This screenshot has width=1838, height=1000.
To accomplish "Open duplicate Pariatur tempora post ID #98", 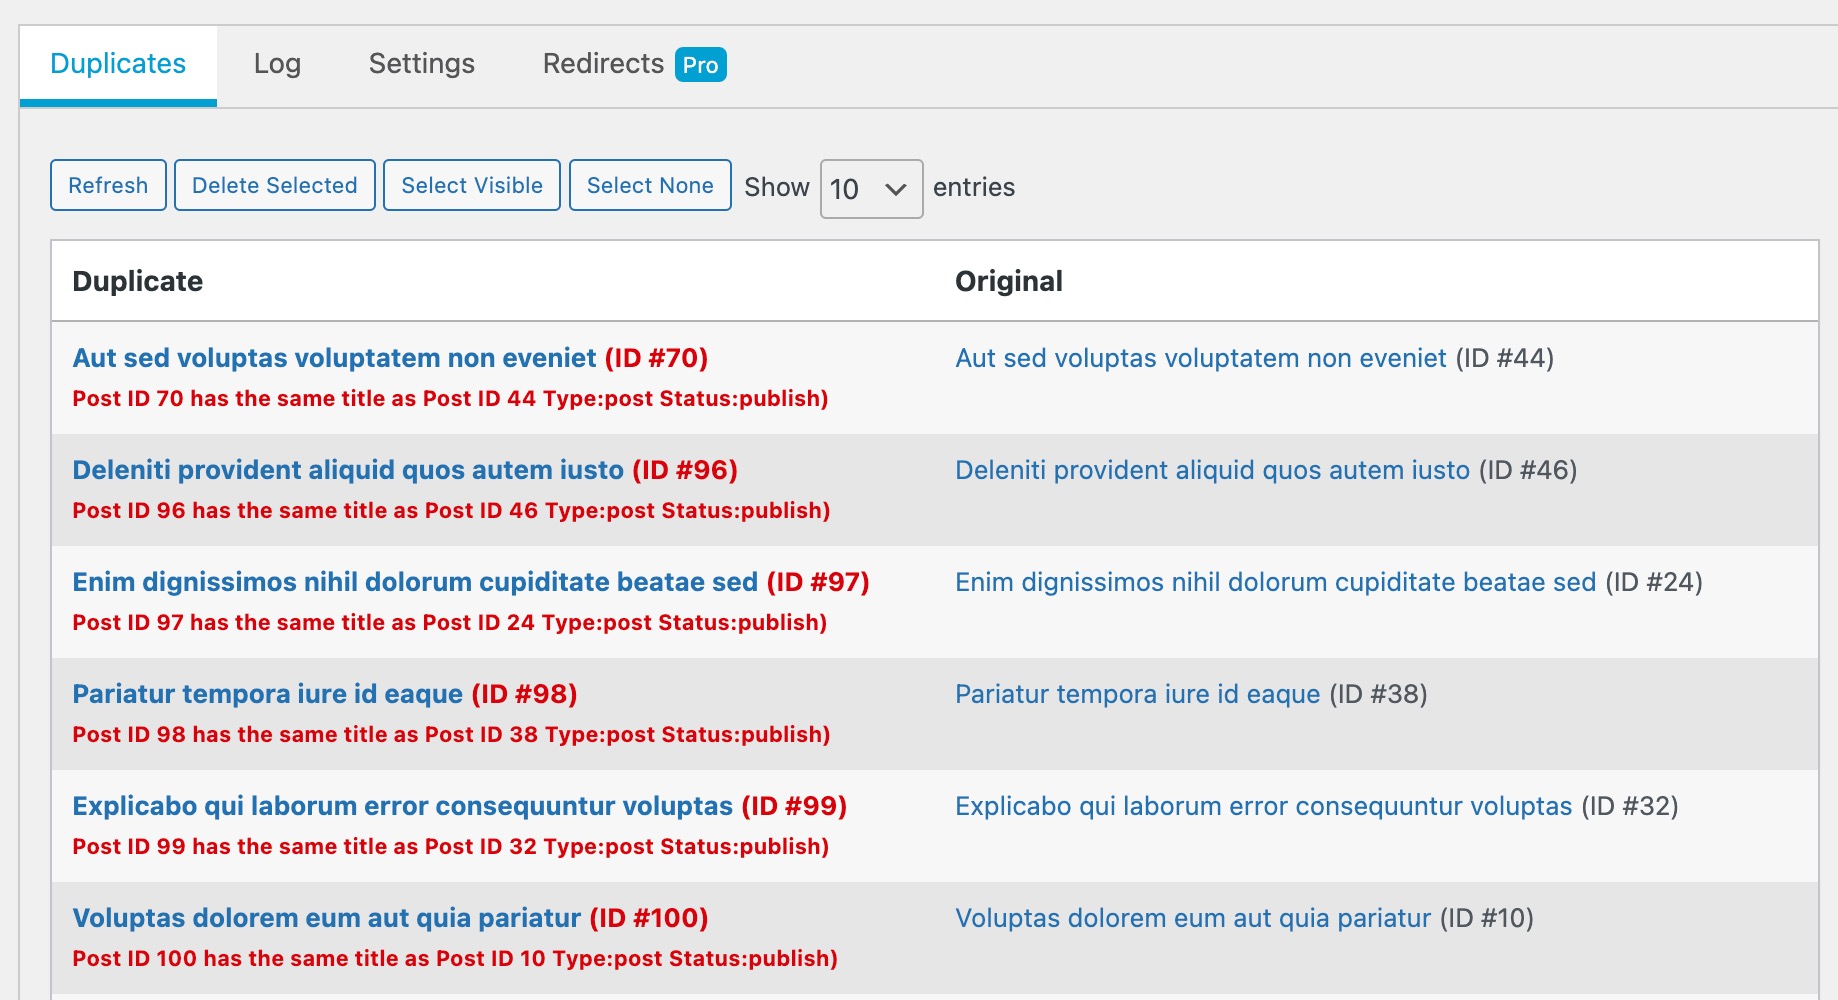I will click(x=267, y=694).
